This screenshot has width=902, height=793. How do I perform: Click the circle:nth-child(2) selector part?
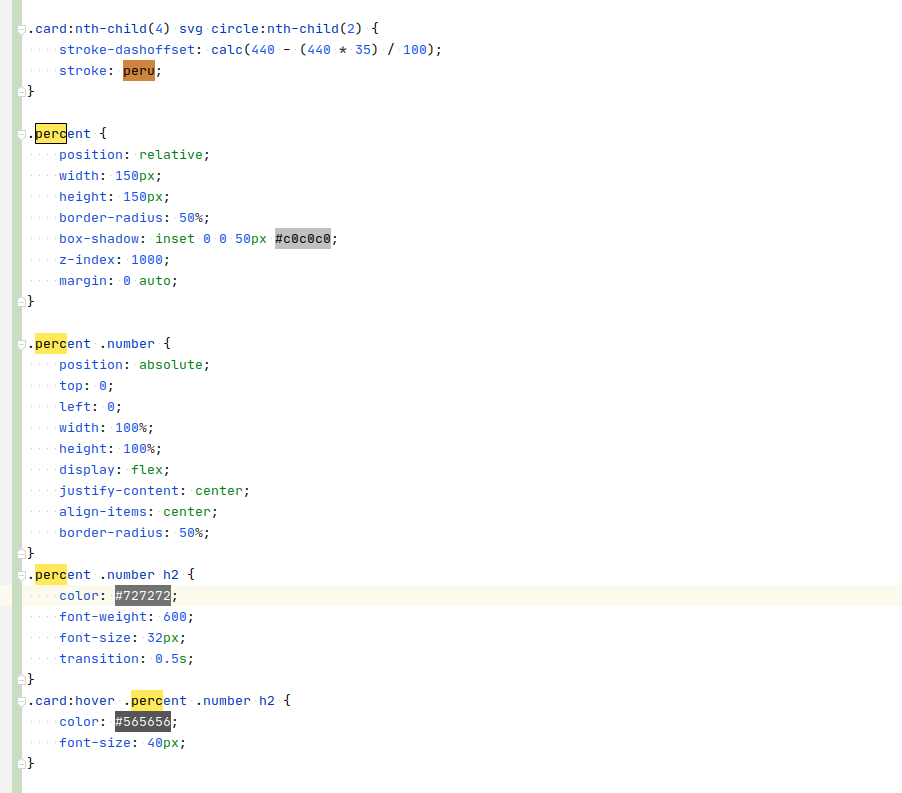pos(286,29)
